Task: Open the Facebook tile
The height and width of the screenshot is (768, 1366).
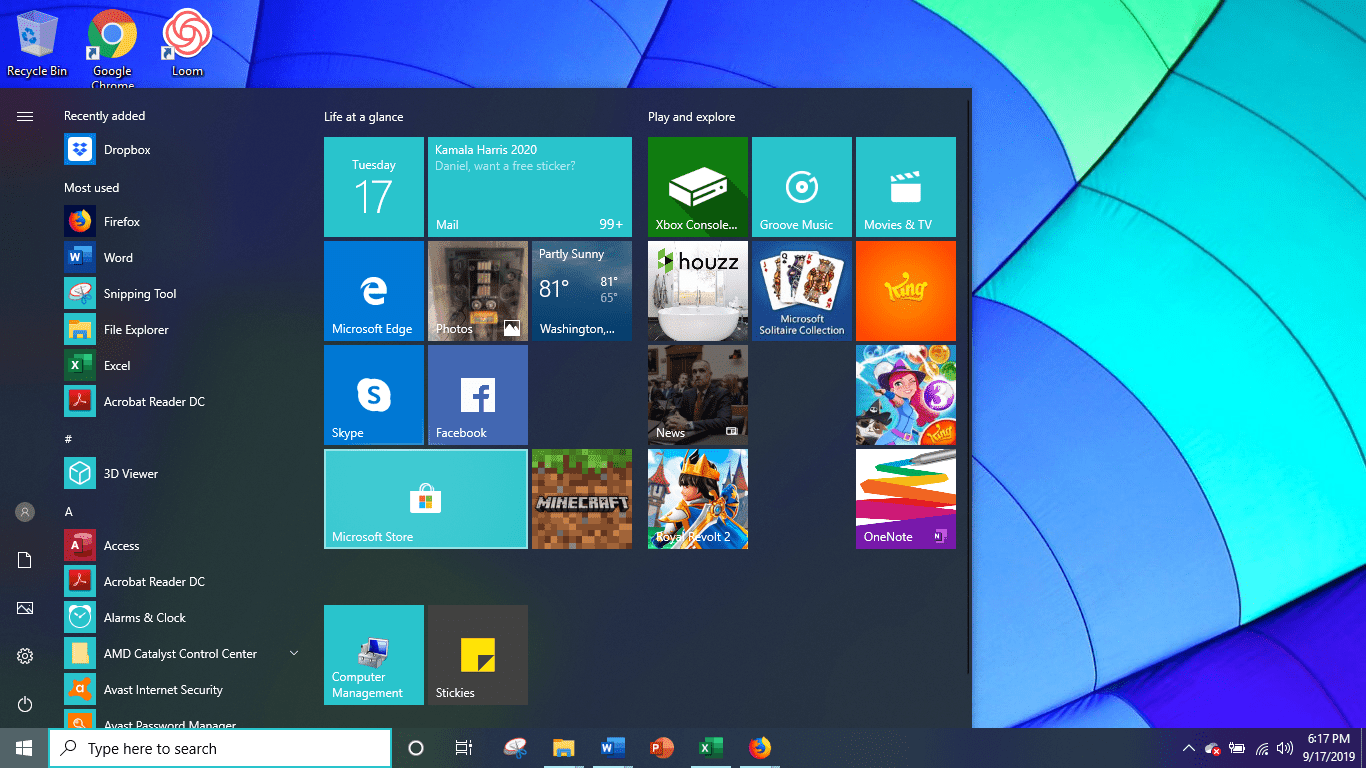Action: tap(478, 395)
